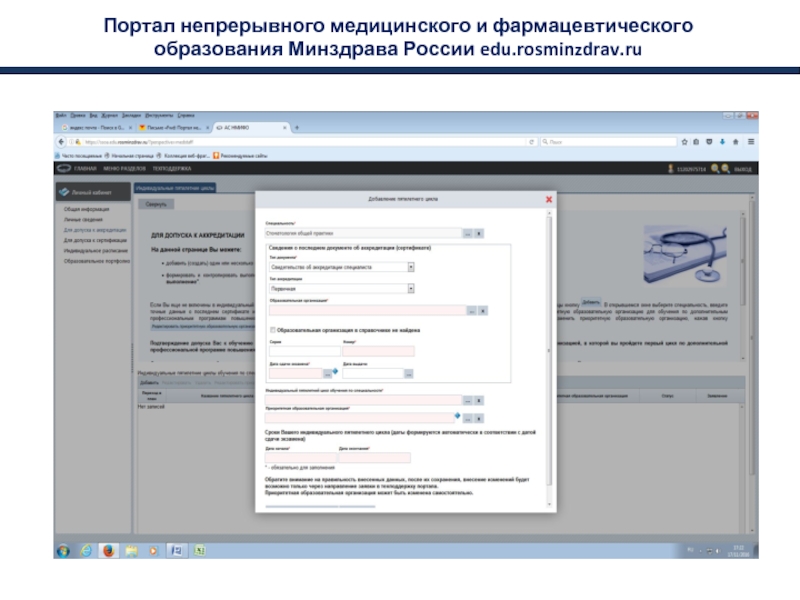Open the ГЛАВНАЯ portal menu item

(x=85, y=169)
